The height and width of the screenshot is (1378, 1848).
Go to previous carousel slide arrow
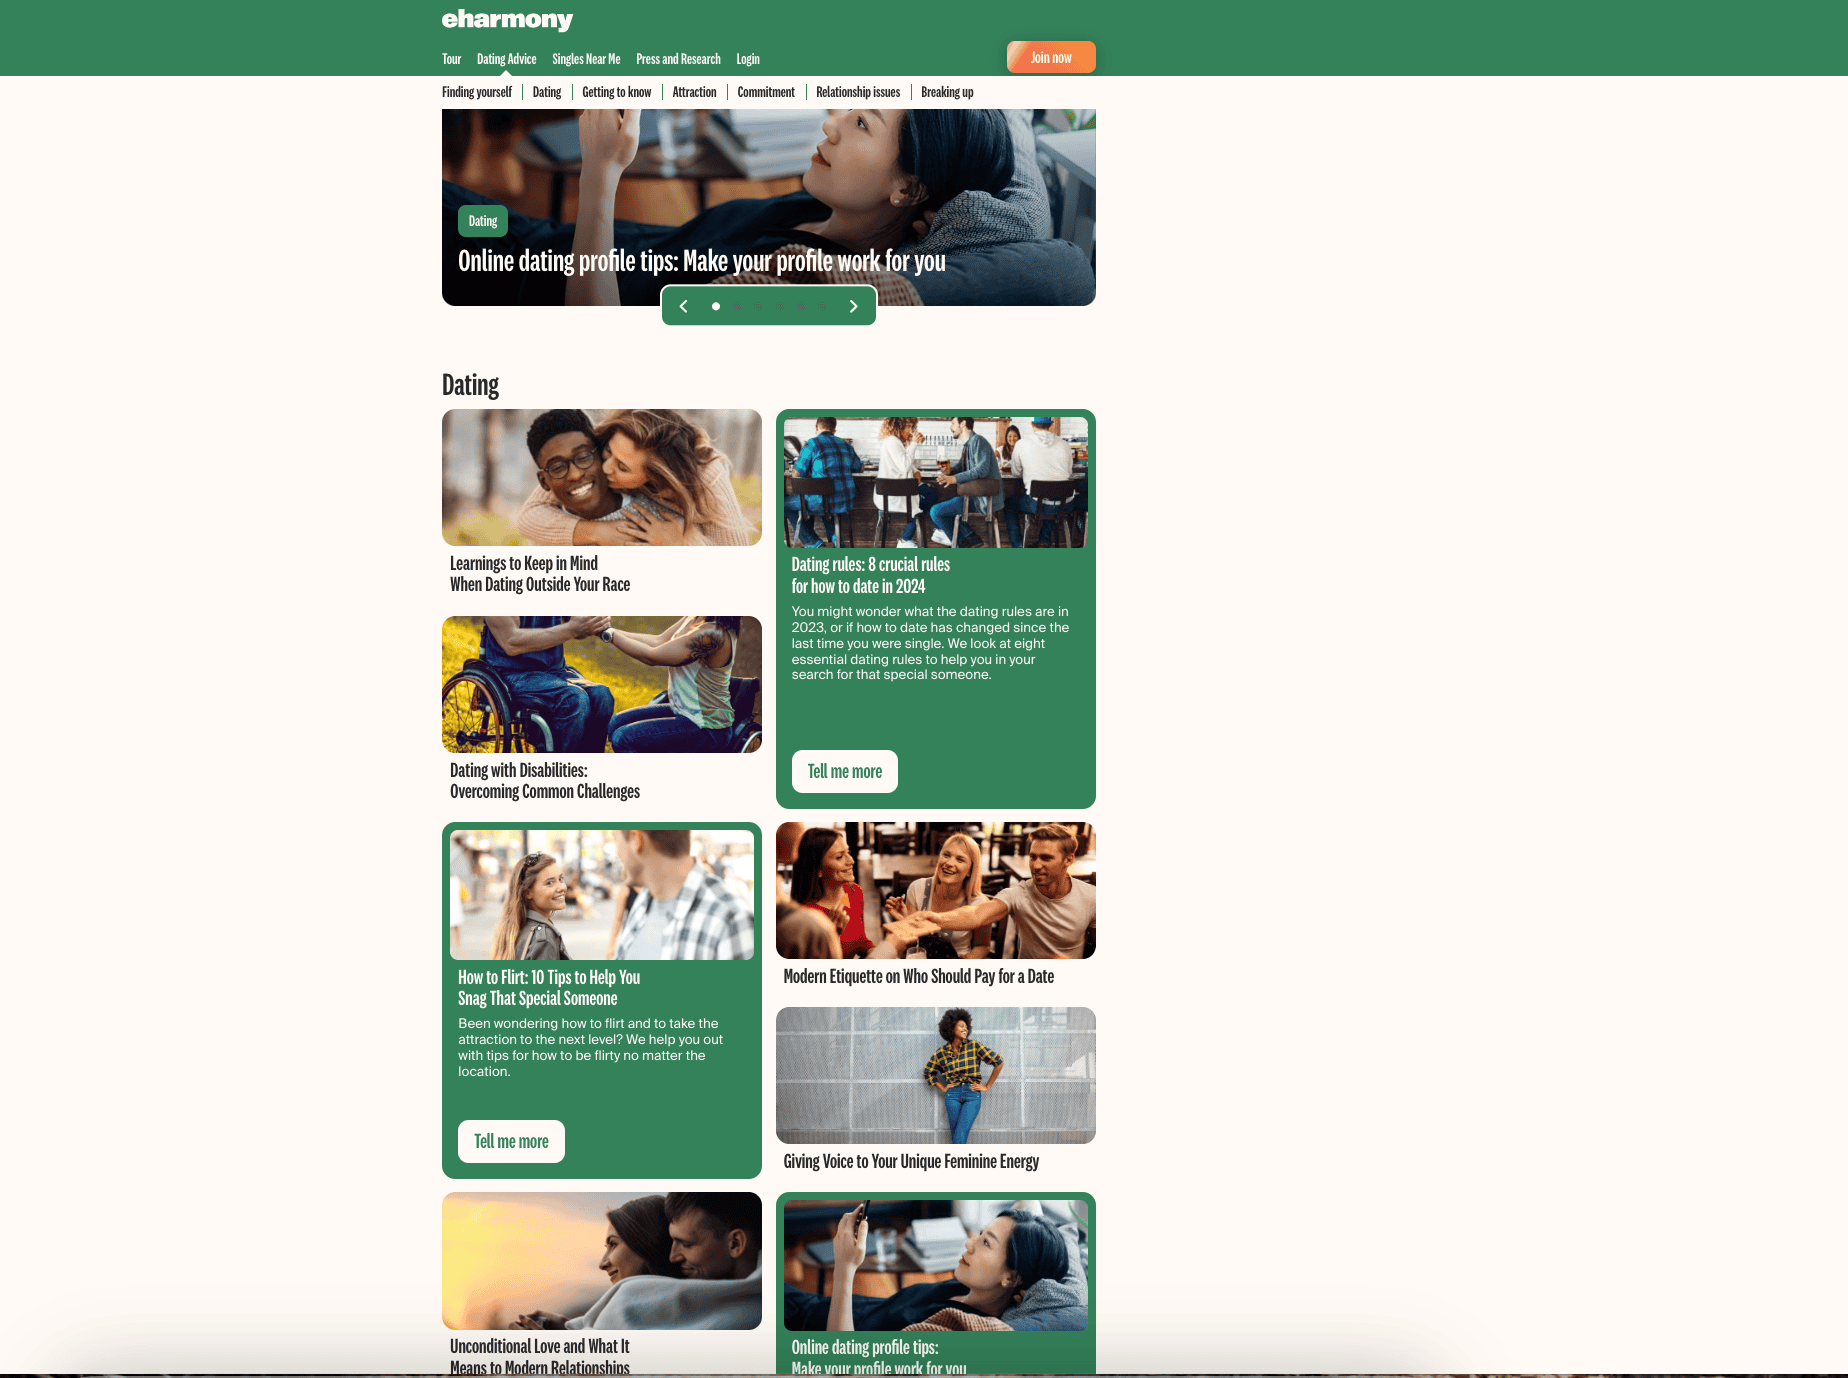coord(684,306)
